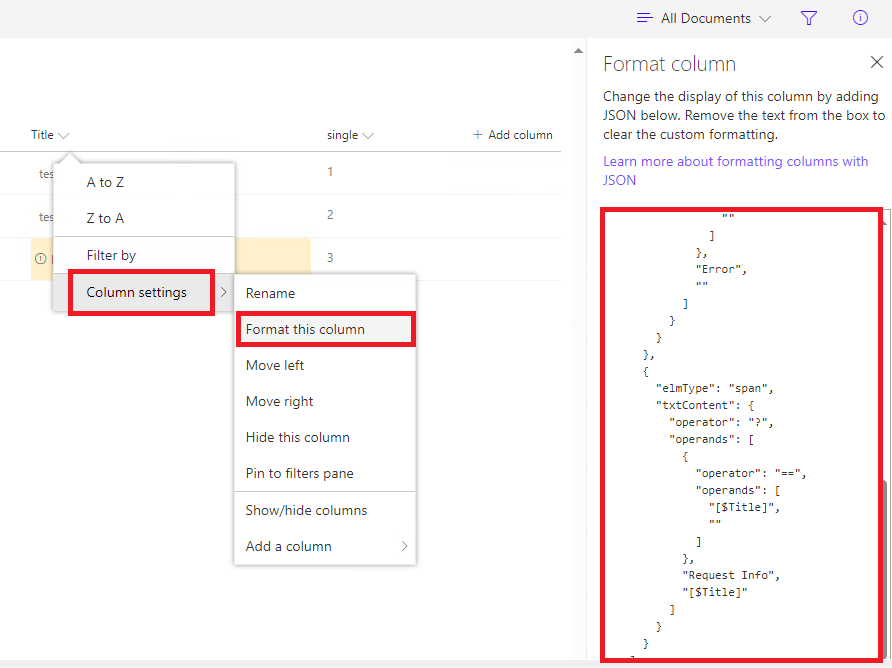Screen dimensions: 892x668
Task: Click the list scroll-up arrow
Action: click(579, 51)
